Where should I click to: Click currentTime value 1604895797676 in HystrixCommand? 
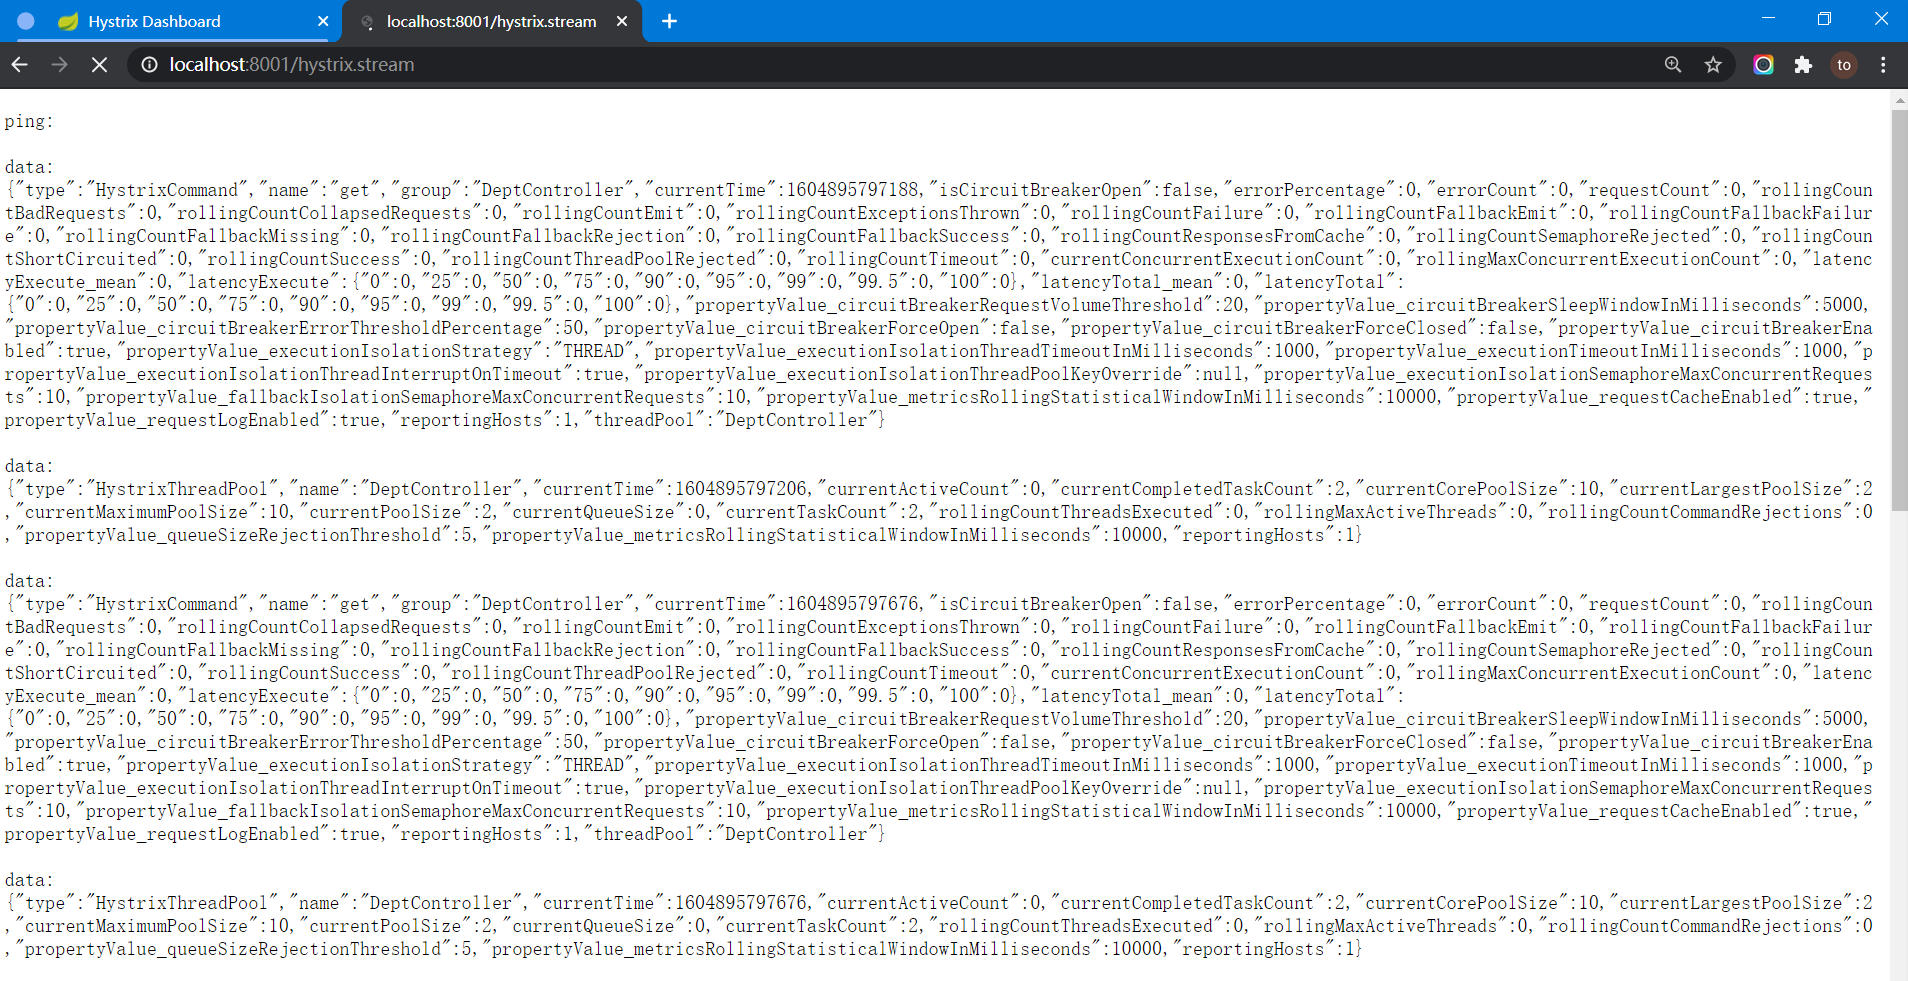point(852,604)
